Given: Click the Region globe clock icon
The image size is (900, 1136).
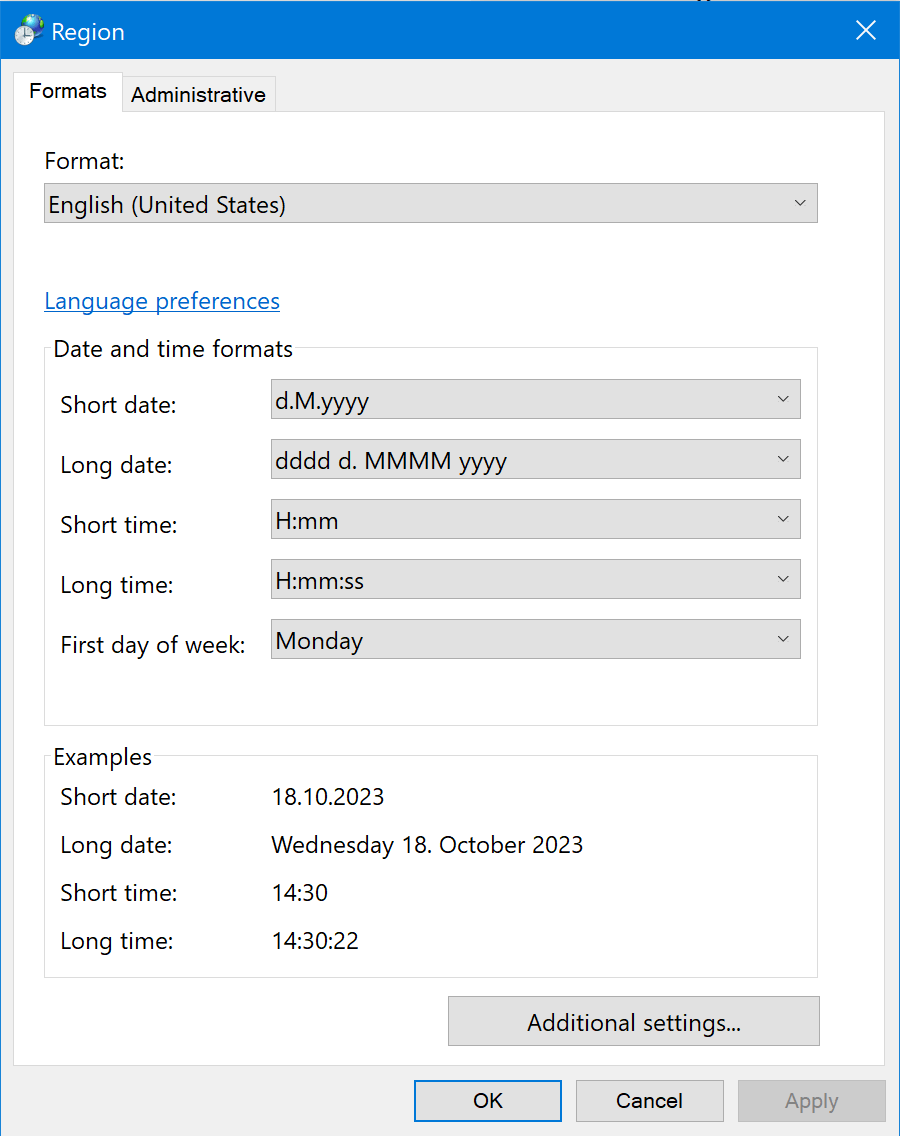Looking at the screenshot, I should point(29,30).
